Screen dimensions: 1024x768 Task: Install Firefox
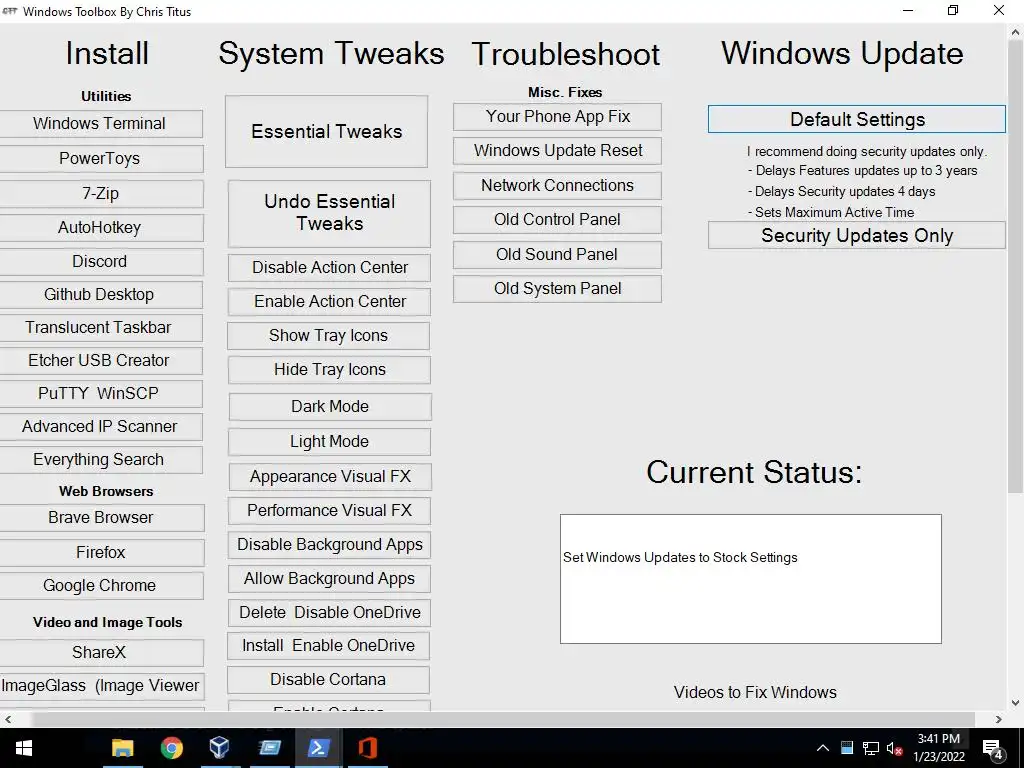pos(101,552)
